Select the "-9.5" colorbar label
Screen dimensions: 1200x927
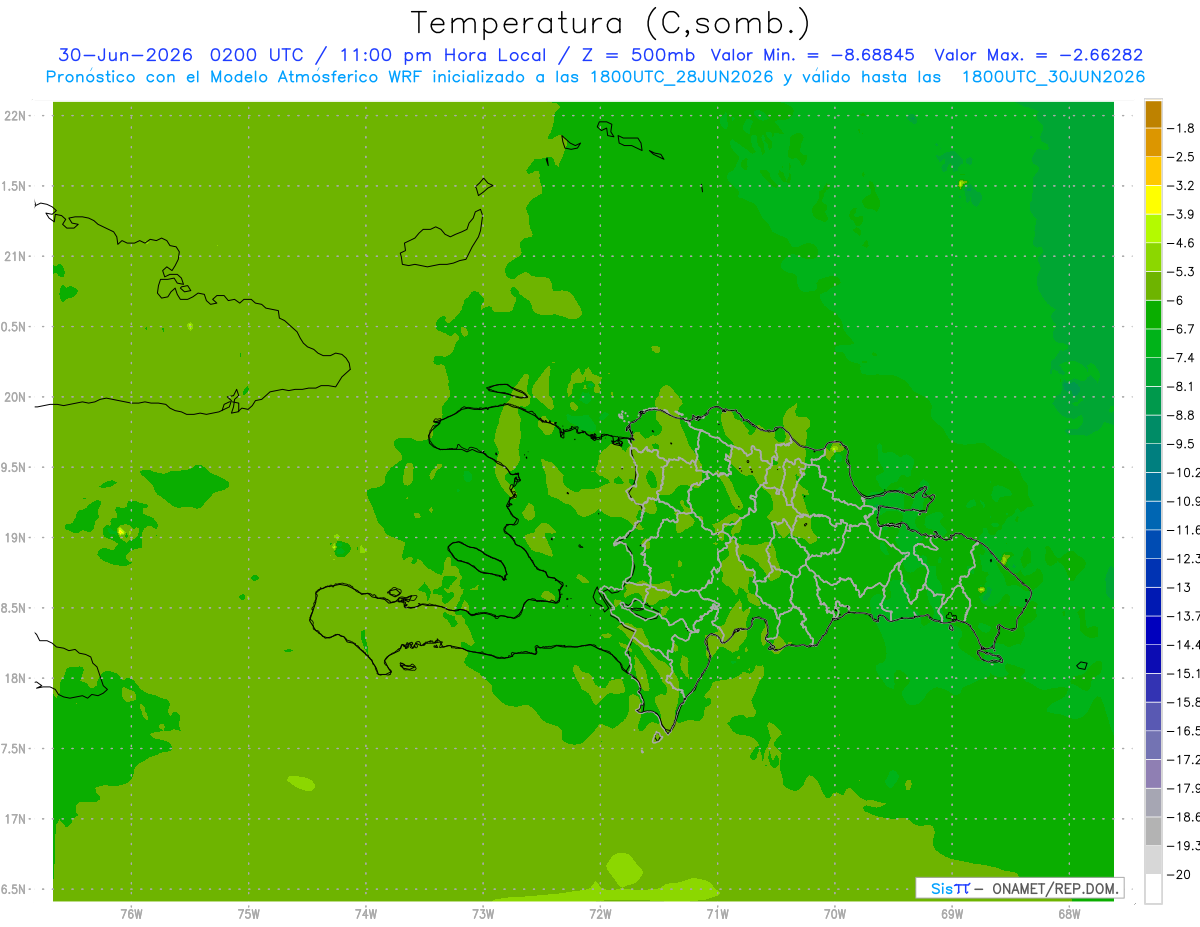(1182, 444)
